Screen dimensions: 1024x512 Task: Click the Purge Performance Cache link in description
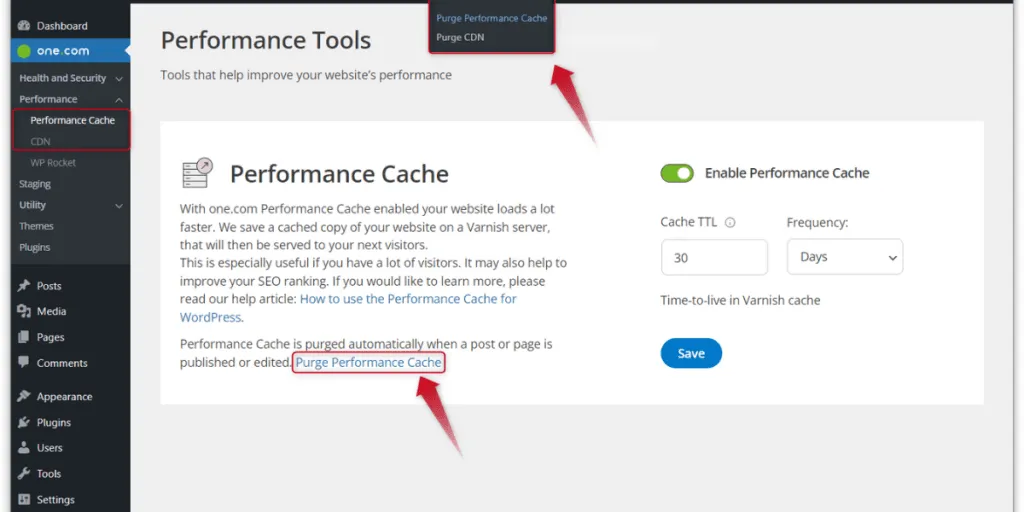(x=368, y=362)
